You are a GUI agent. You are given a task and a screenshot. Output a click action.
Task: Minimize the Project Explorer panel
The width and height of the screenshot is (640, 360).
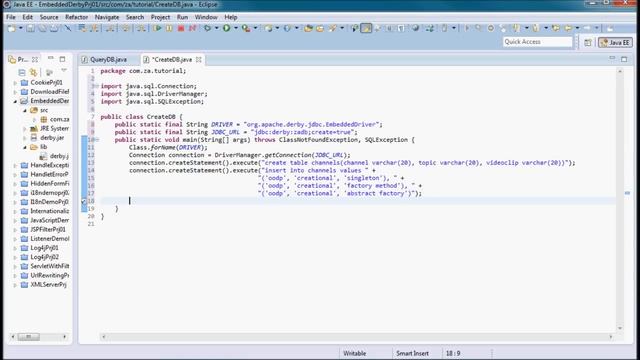51,59
